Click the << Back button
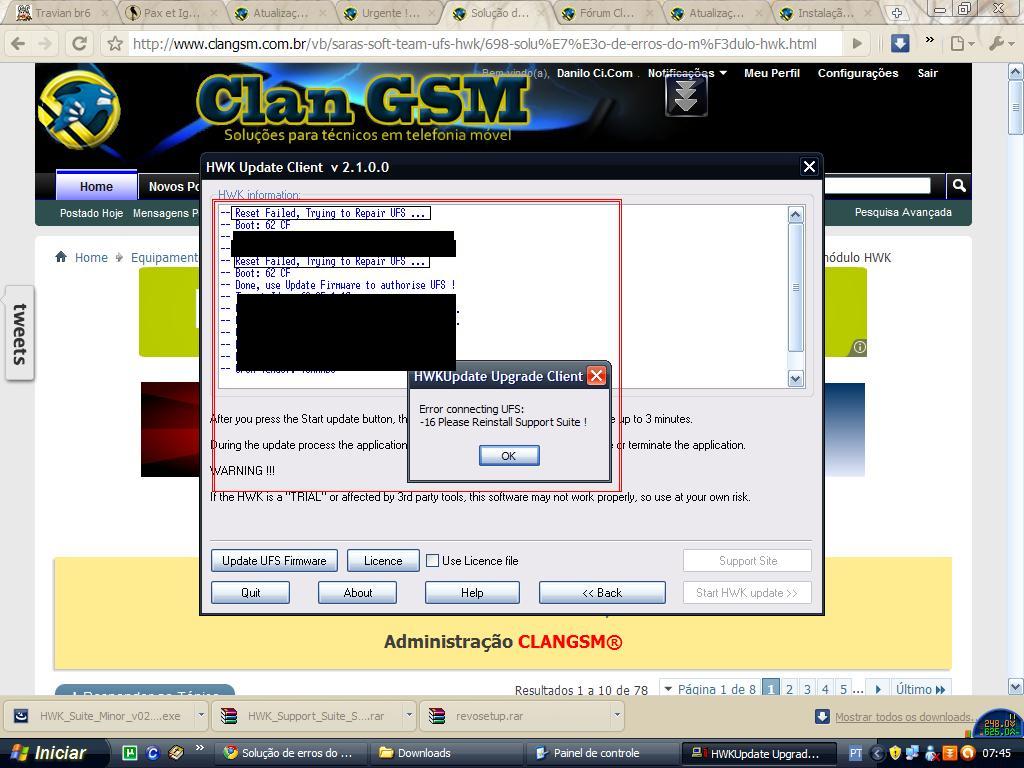1024x768 pixels. pos(602,592)
